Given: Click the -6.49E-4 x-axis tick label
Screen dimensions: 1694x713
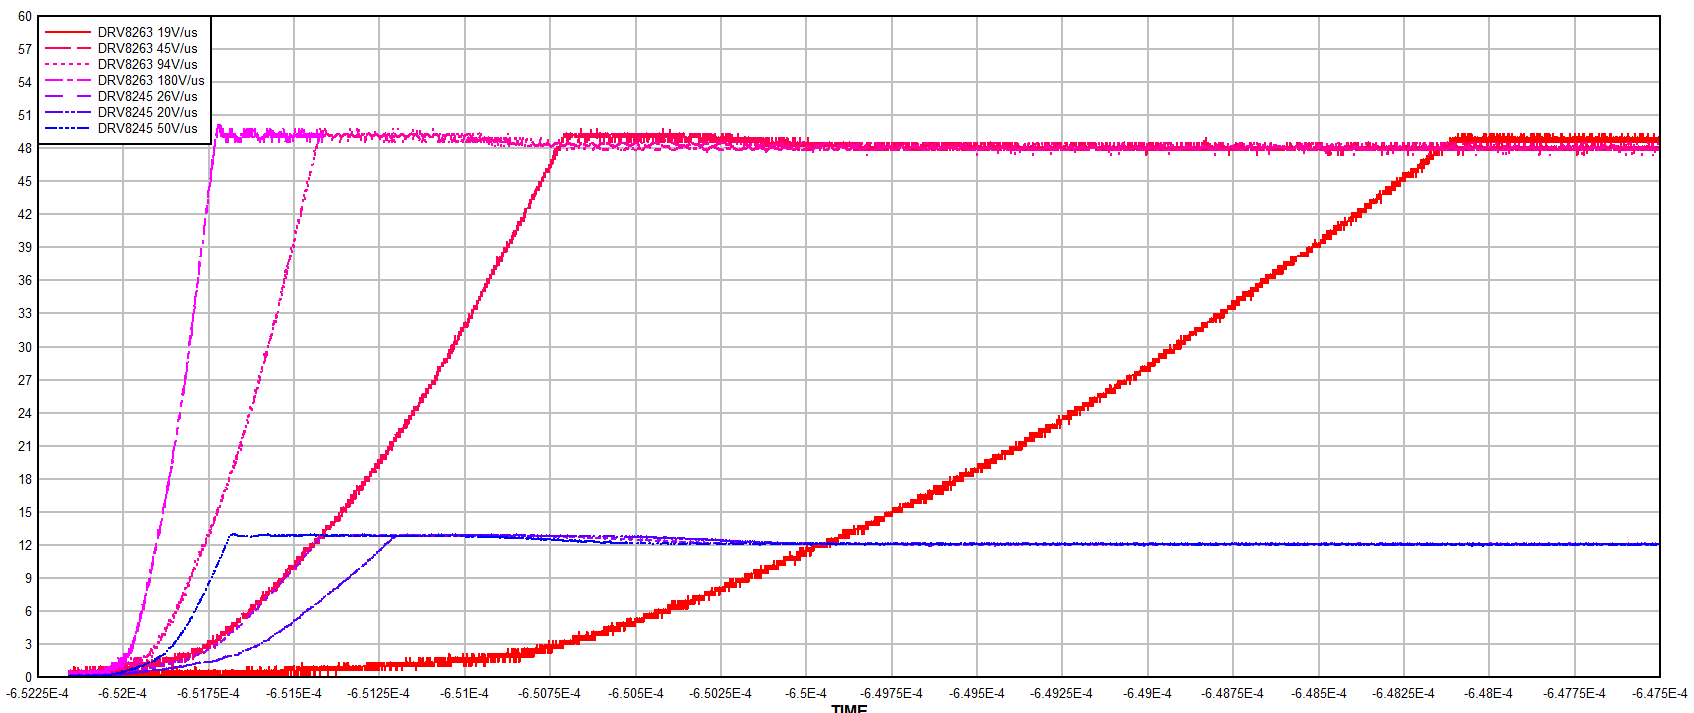Looking at the screenshot, I should click(1147, 693).
